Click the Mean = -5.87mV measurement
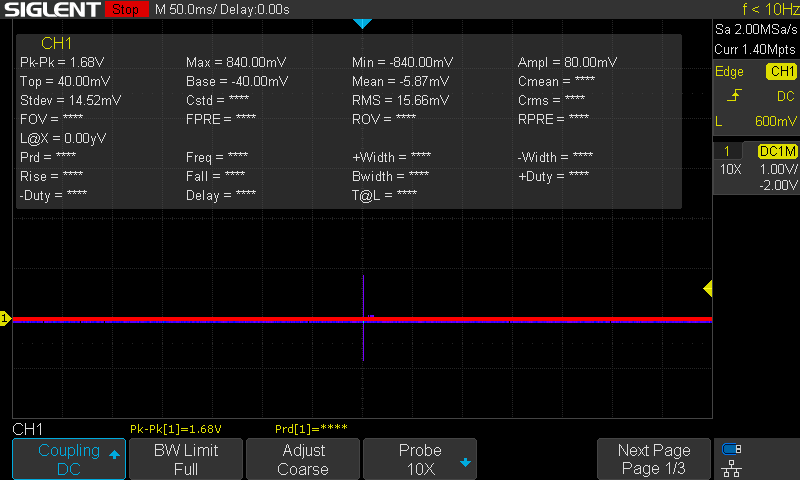800x480 pixels. coord(401,81)
